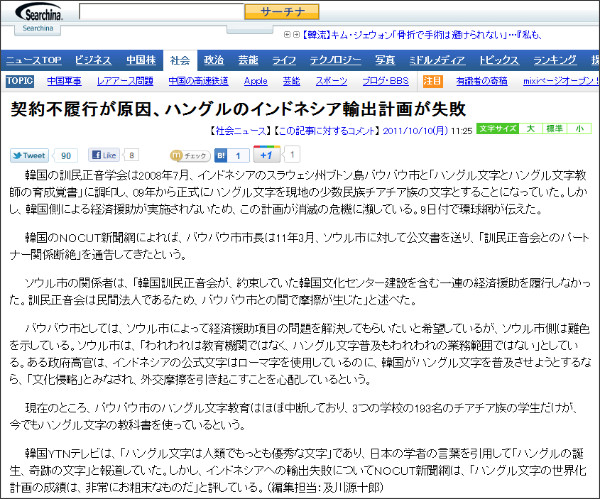Open the mixiページオープン link
The image size is (600, 499).
point(561,81)
